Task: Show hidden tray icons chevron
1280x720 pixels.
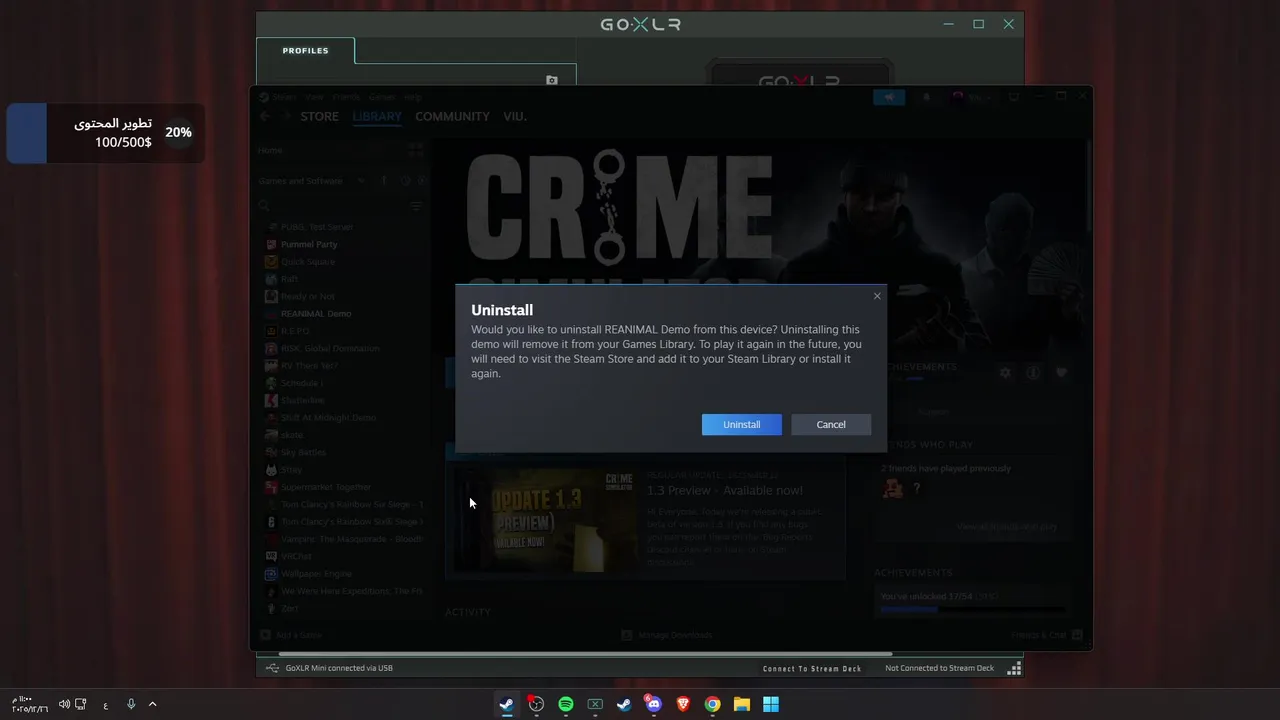Action: (152, 704)
